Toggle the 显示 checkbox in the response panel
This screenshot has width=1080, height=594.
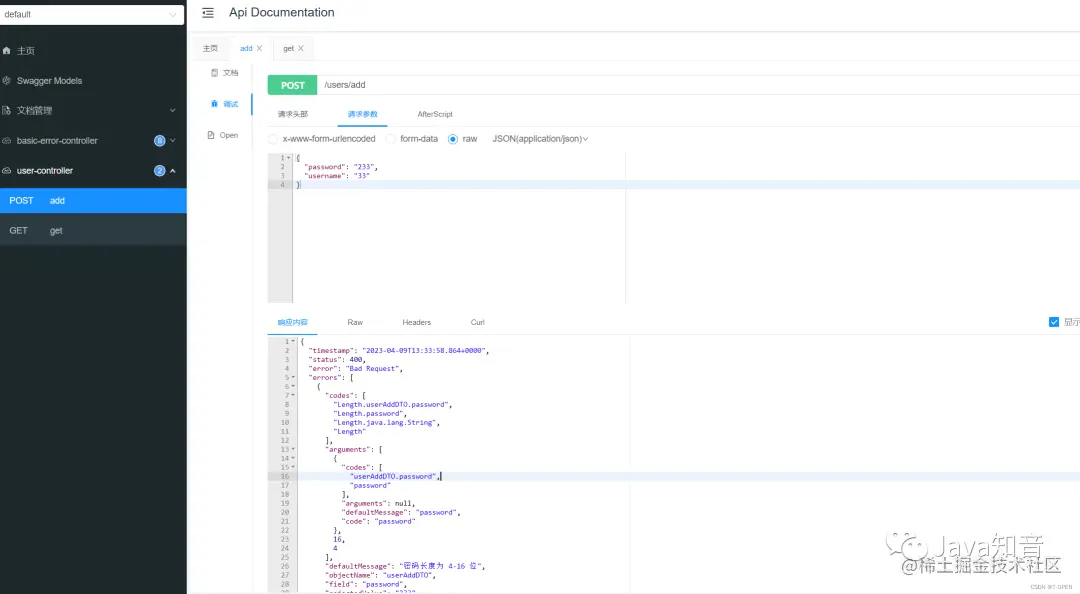click(x=1054, y=322)
